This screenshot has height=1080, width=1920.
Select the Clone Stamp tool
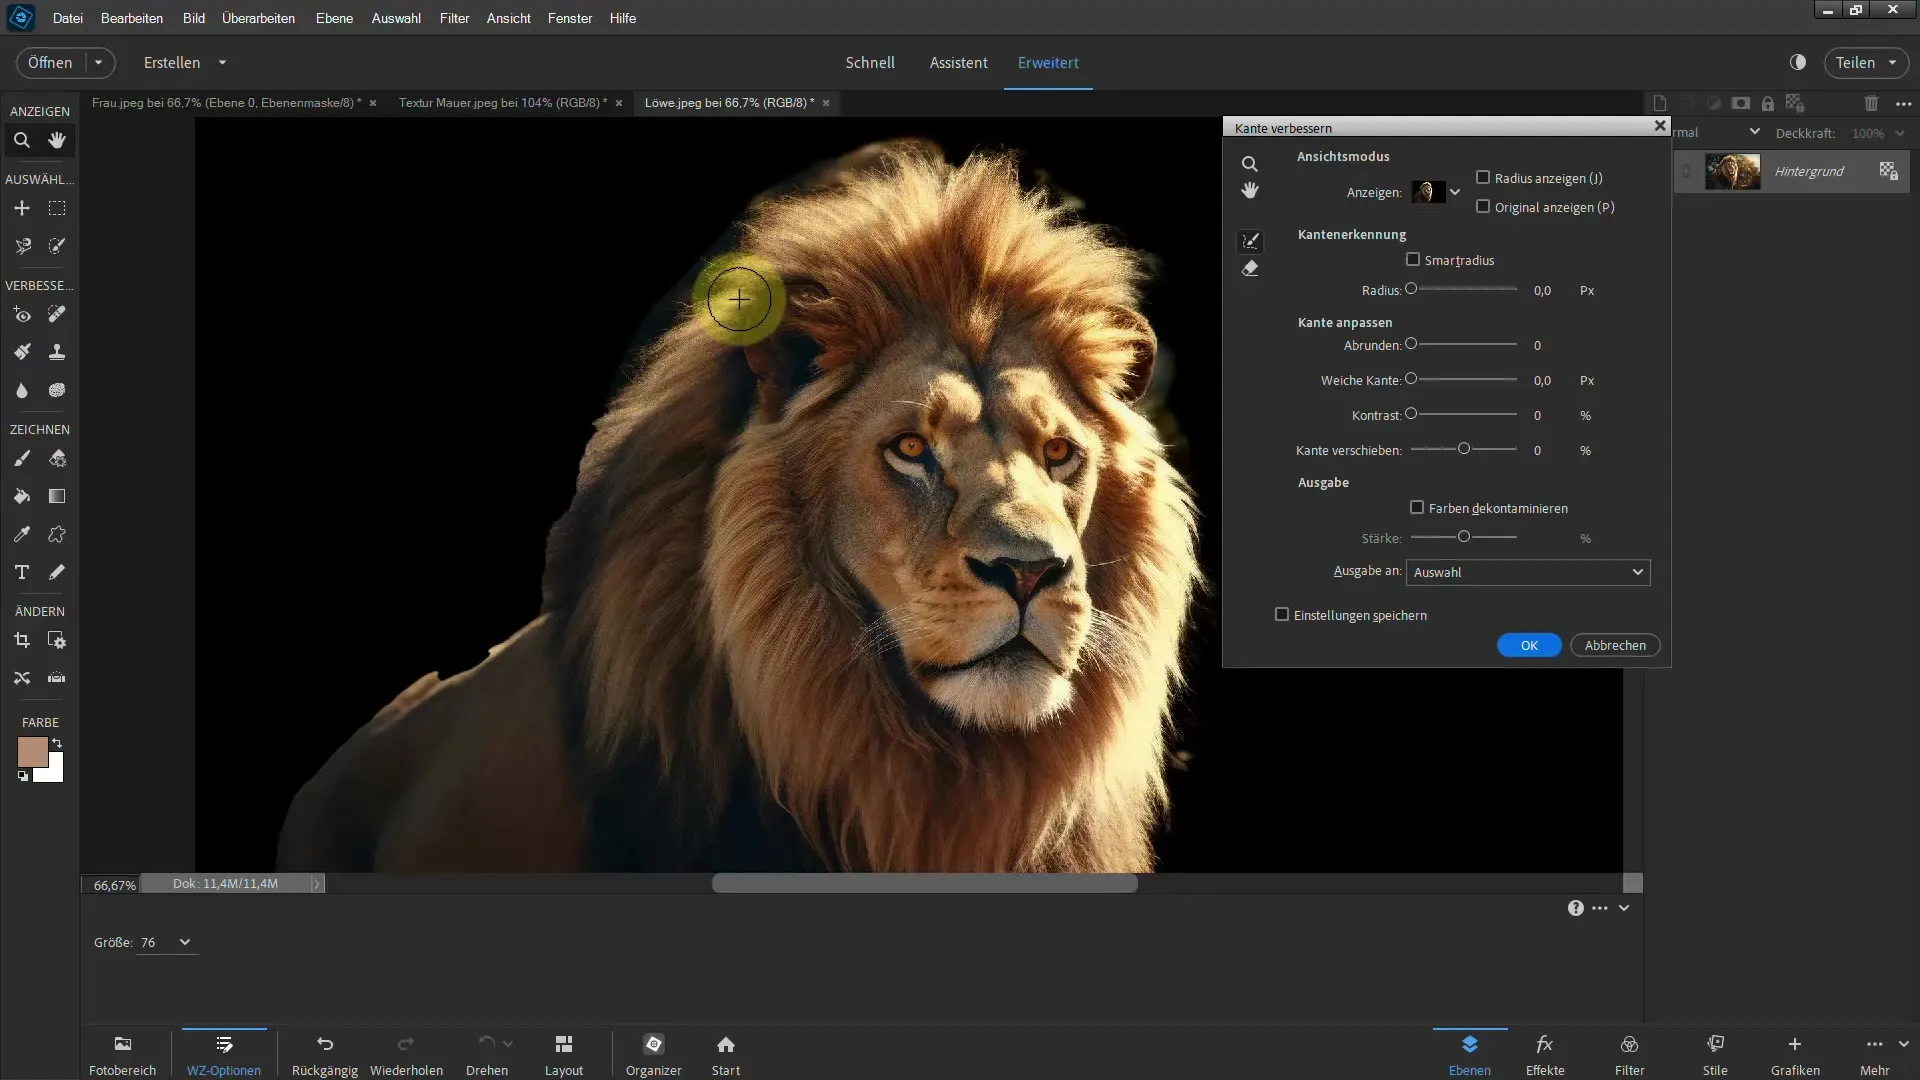tap(57, 352)
